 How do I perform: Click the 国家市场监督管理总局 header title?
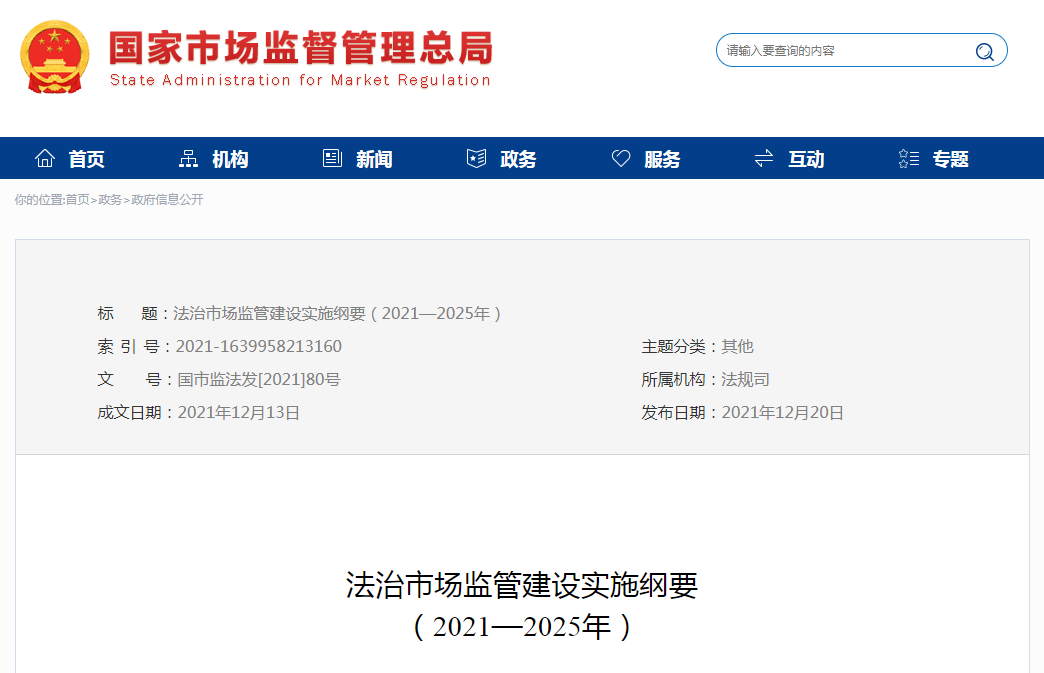(299, 48)
